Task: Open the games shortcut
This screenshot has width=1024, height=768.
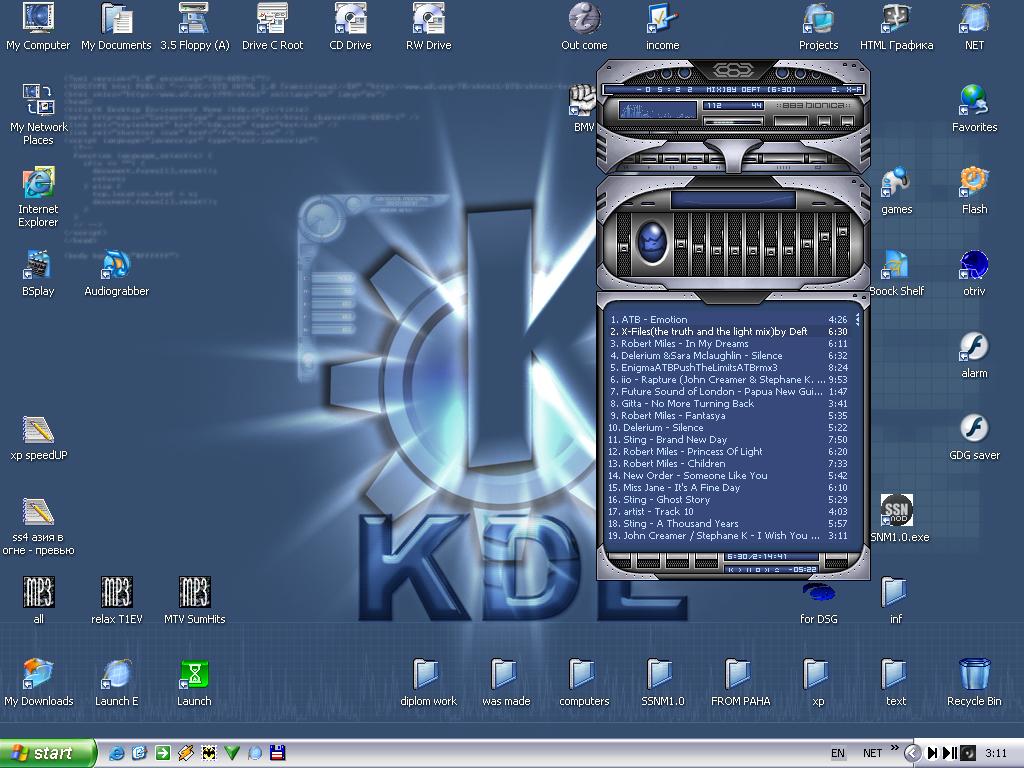Action: point(897,190)
